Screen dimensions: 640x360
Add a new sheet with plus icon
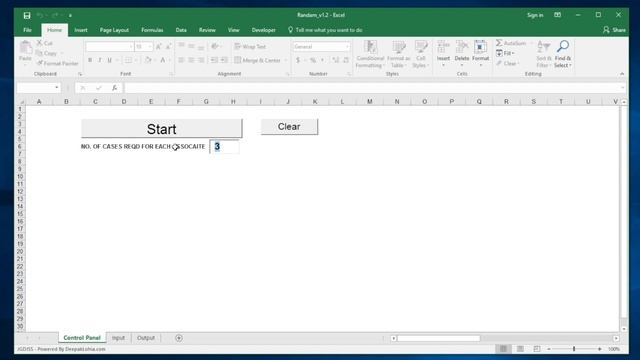(179, 338)
